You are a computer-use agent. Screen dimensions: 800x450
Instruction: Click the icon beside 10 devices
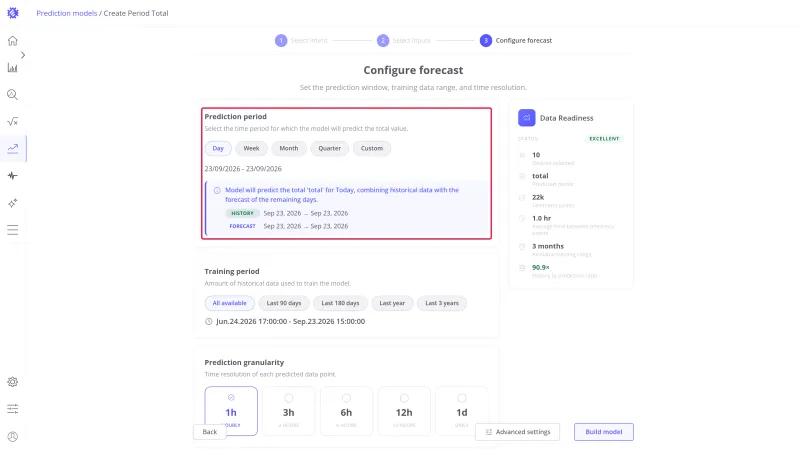click(x=522, y=155)
